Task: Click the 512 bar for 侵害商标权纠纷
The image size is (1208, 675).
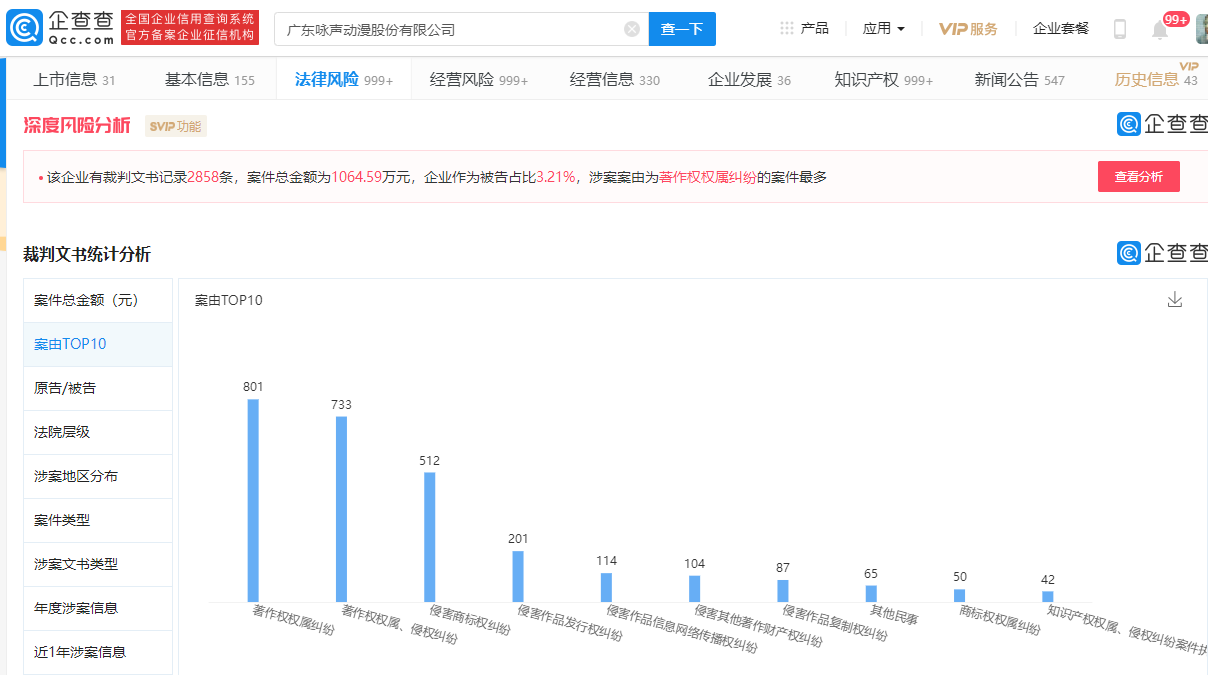Action: pos(430,537)
